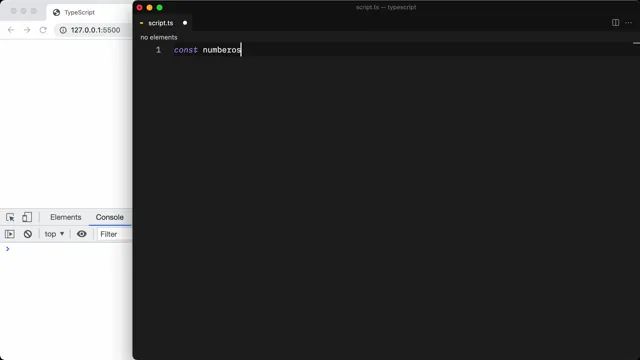Click the browser forward arrow

point(27,30)
